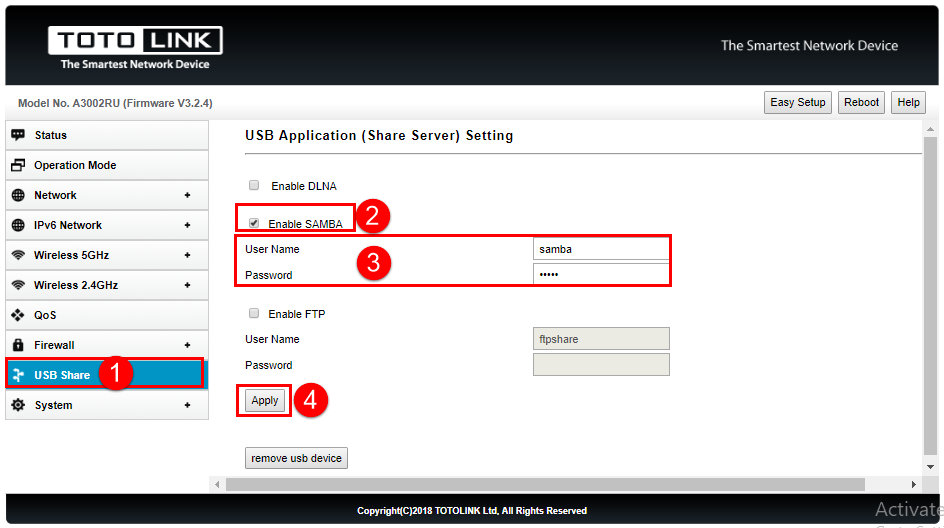Click the System gear icon
This screenshot has height=528, width=944.
coord(18,405)
